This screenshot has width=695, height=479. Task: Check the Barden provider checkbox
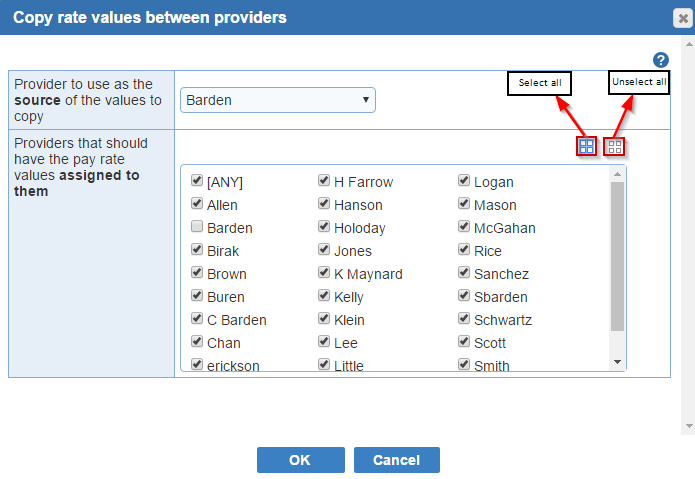click(197, 226)
